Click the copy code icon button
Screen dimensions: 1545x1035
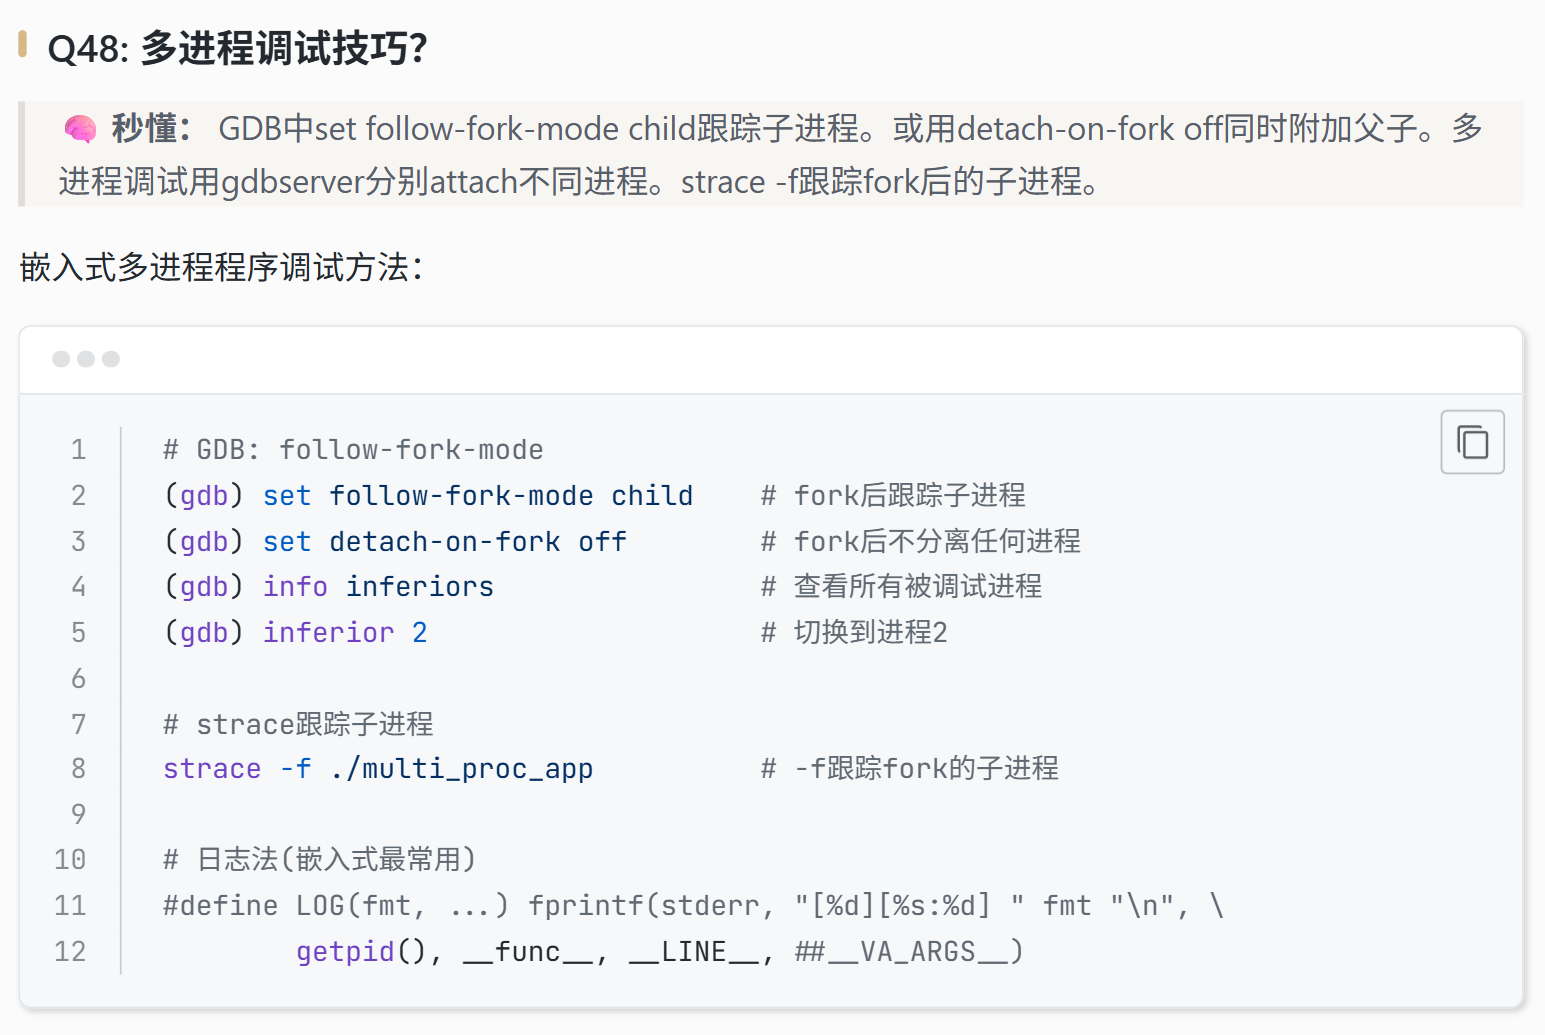[1472, 442]
